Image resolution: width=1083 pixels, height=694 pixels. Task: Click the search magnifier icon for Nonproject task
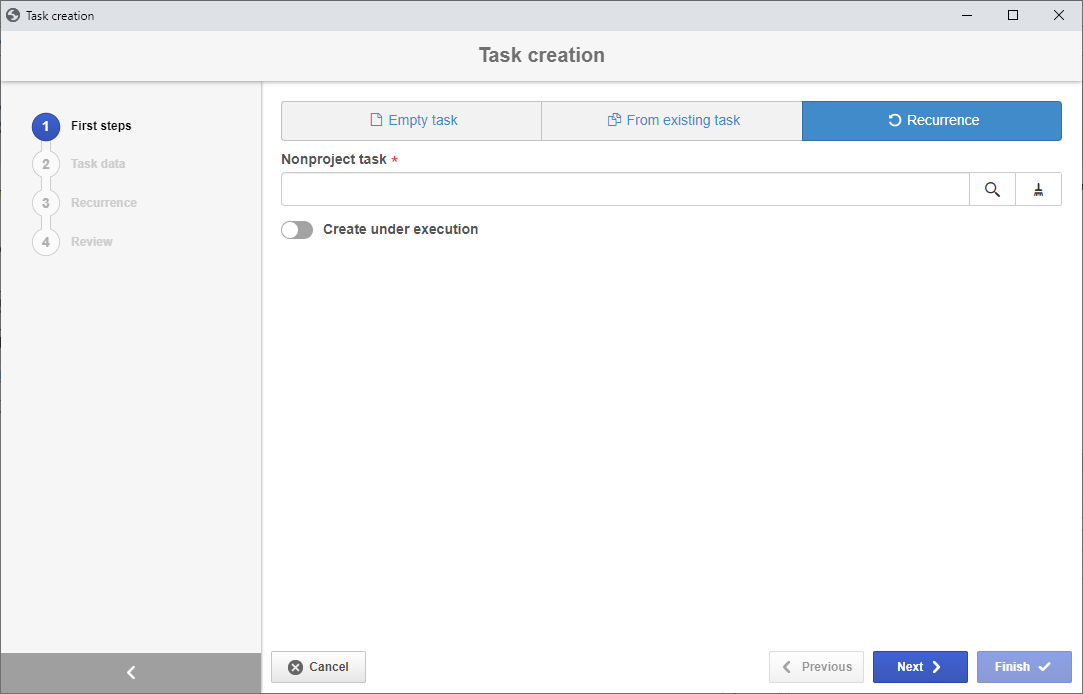(x=992, y=189)
